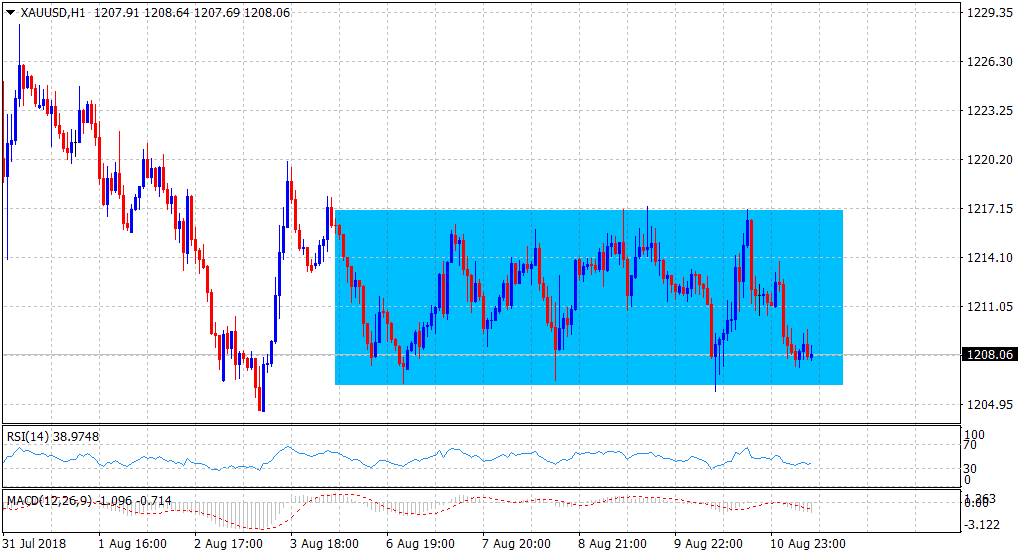Select the 31 Jul 2018 date label

tap(36, 544)
